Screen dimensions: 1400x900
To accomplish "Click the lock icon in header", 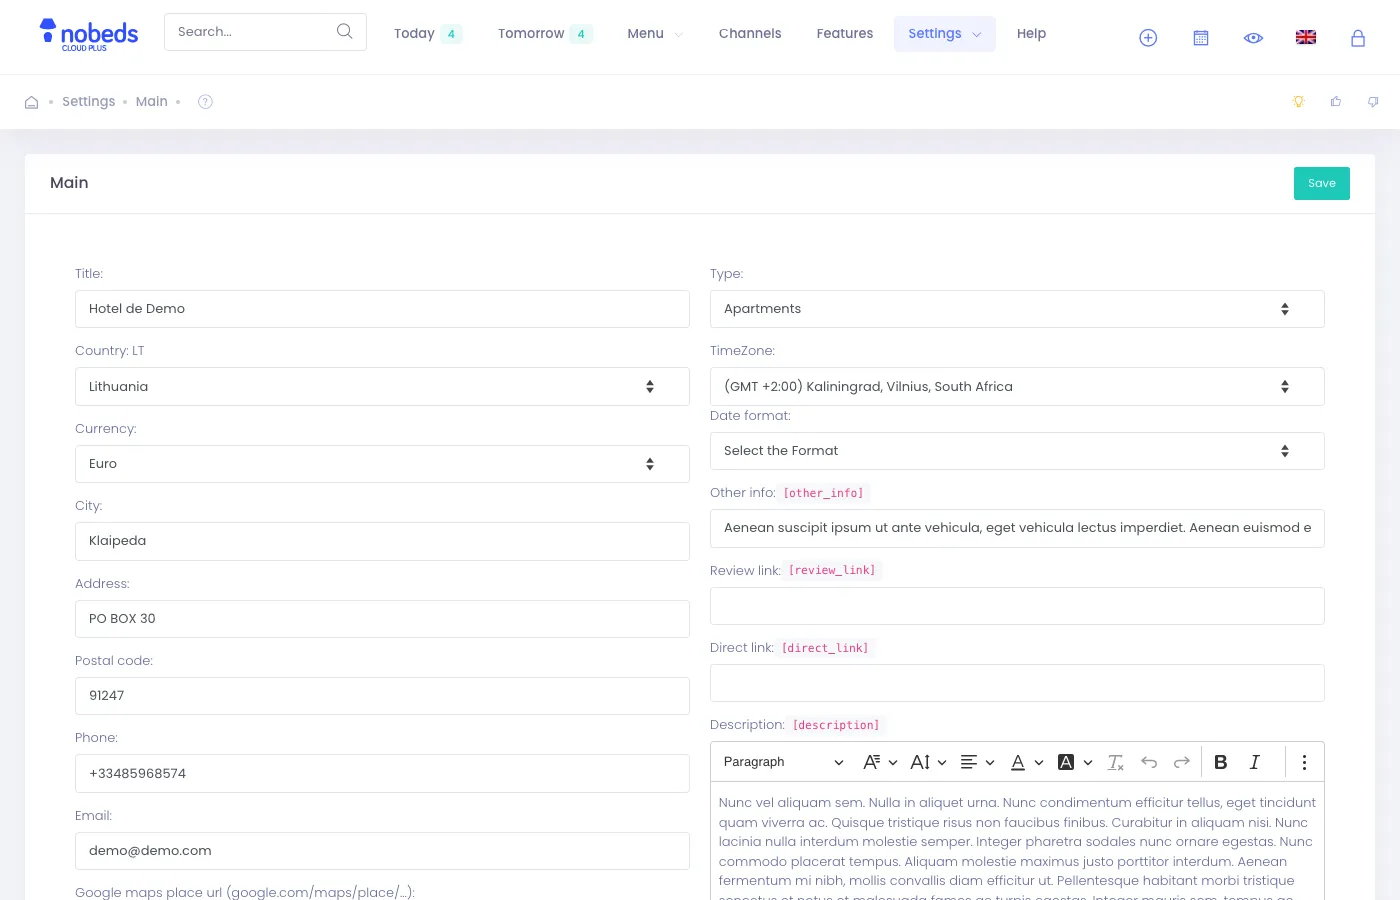I will coord(1358,38).
